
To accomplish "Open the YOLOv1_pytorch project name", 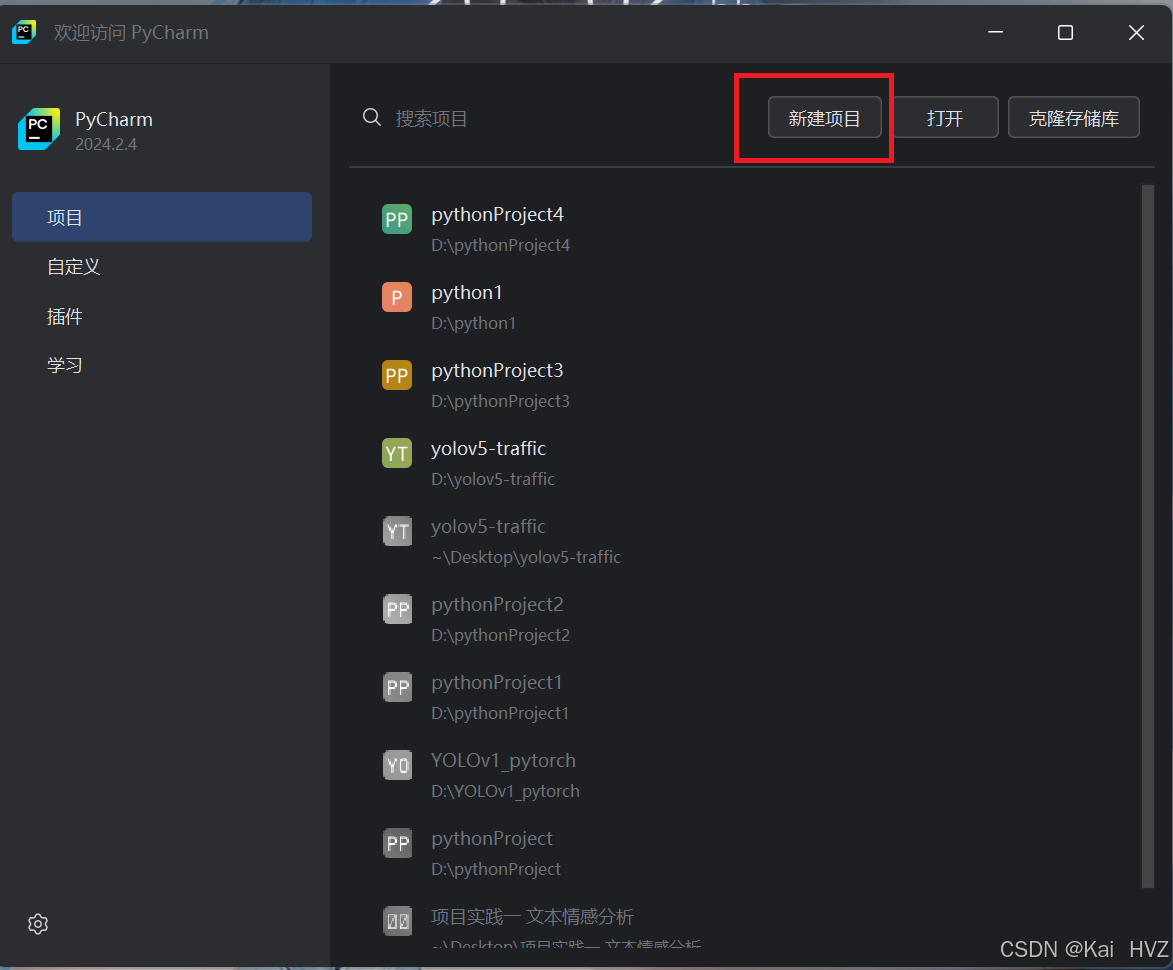I will [503, 761].
